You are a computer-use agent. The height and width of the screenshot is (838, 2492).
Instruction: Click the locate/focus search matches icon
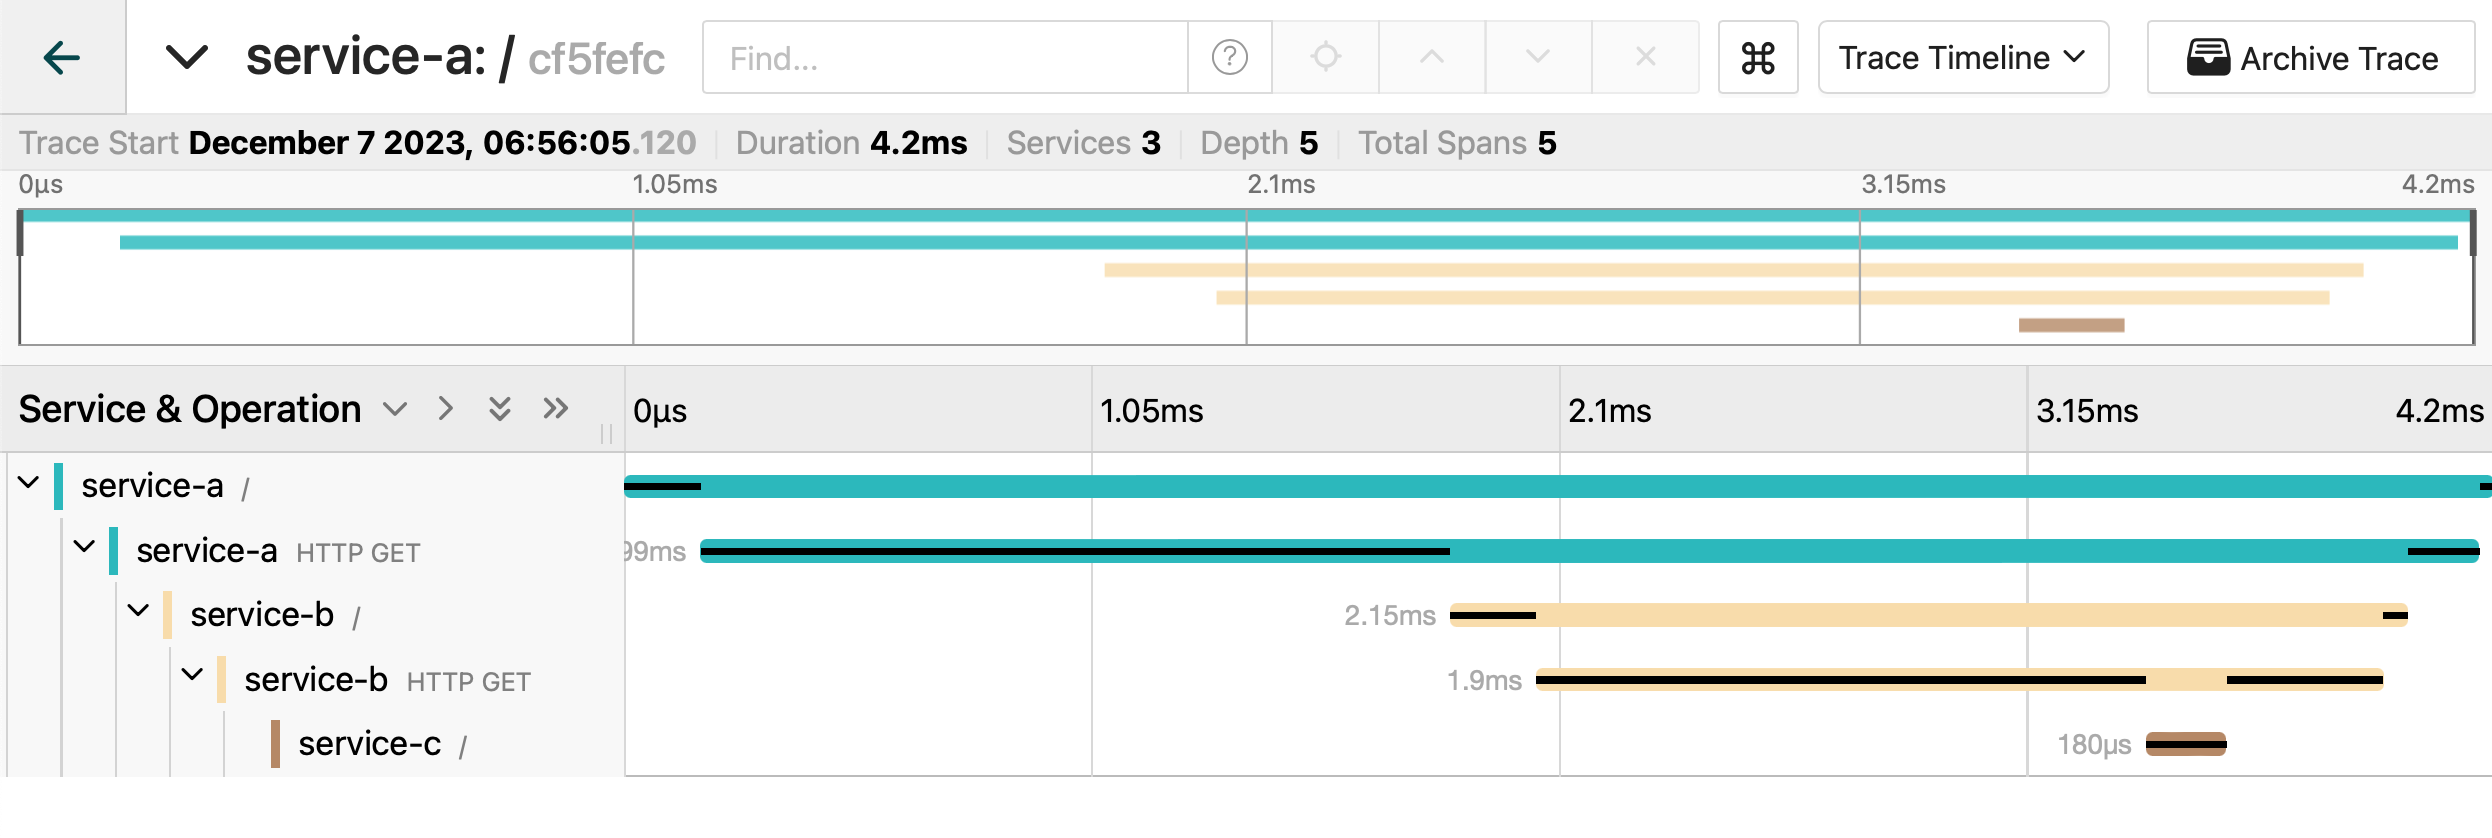(x=1325, y=58)
